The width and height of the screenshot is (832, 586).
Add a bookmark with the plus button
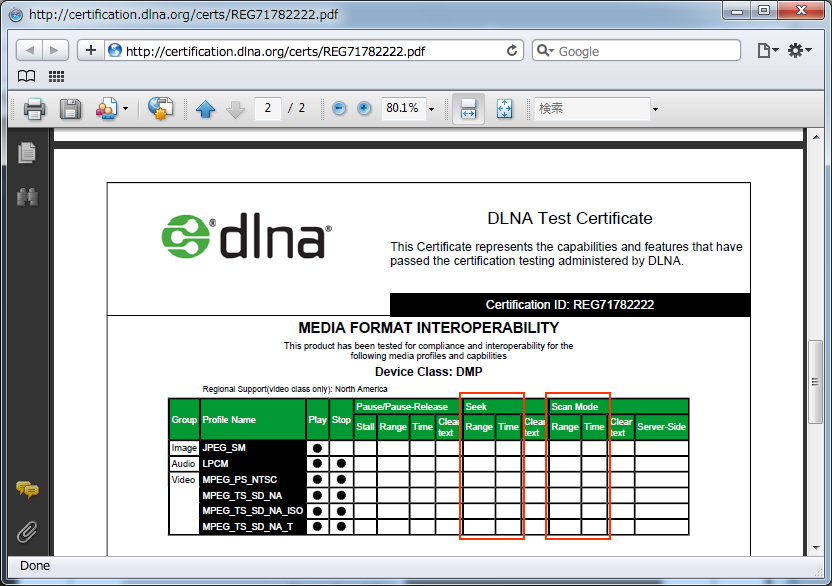pos(91,50)
